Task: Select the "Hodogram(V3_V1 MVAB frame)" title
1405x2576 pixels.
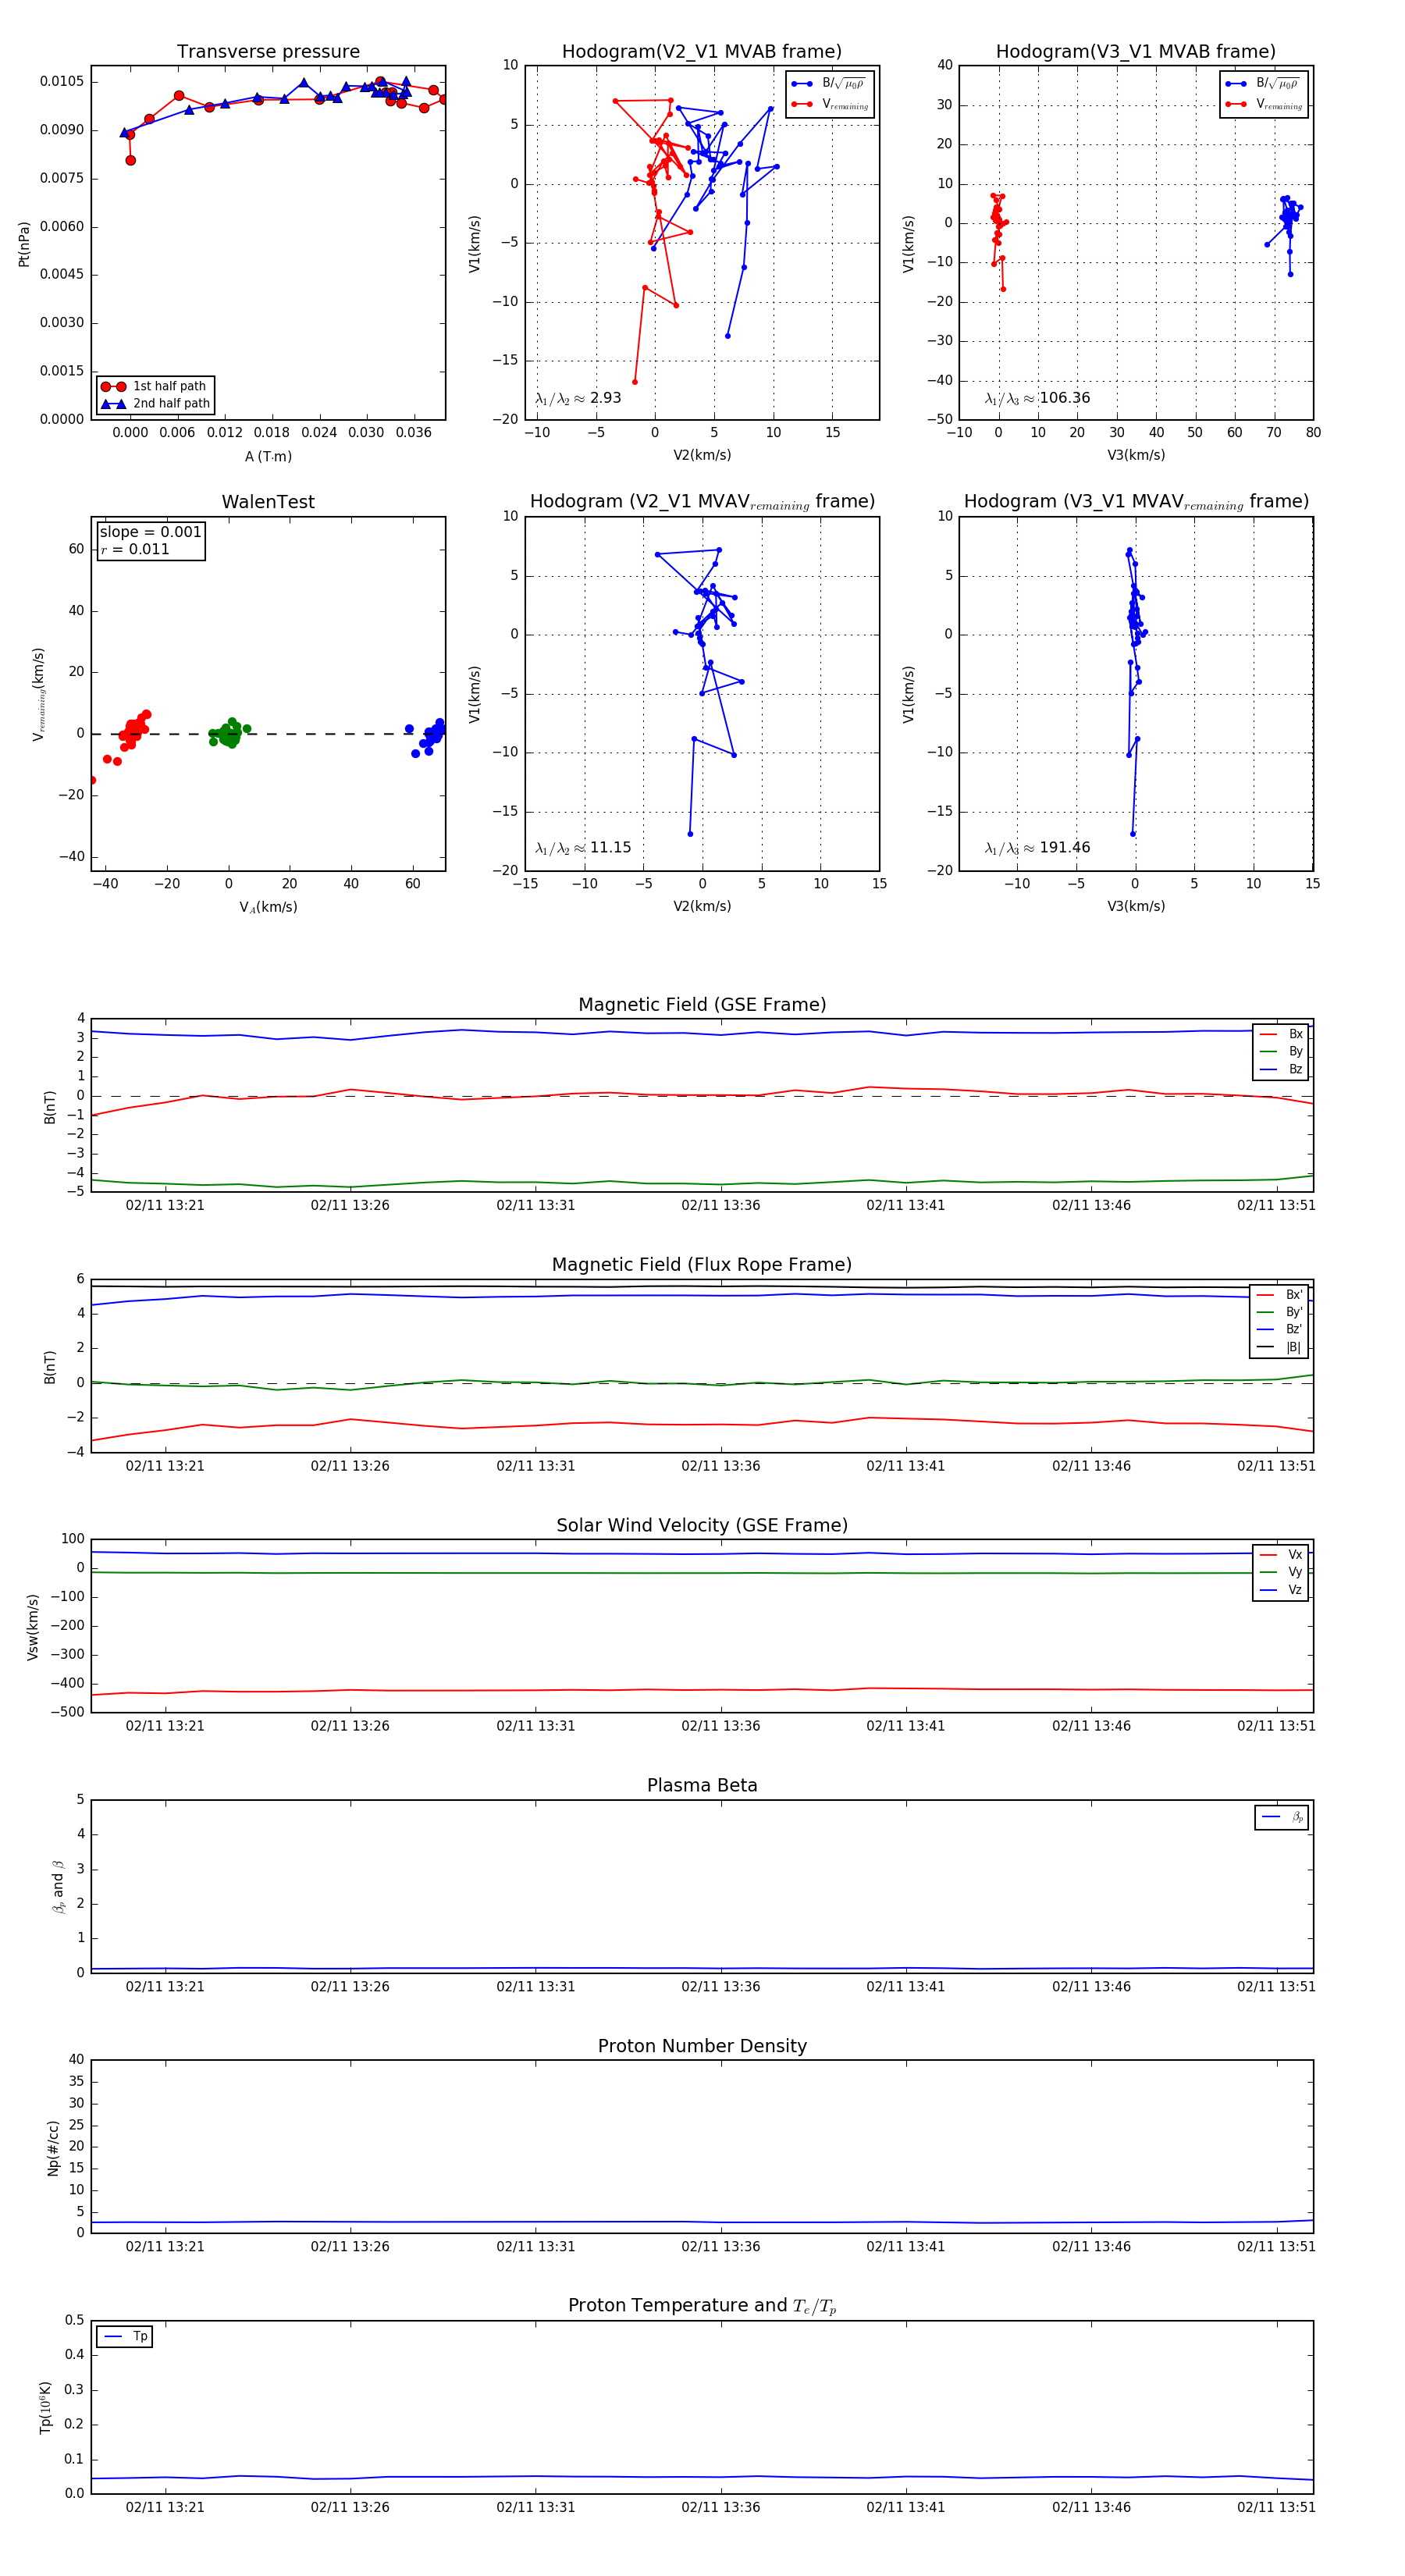Action: coord(1136,52)
